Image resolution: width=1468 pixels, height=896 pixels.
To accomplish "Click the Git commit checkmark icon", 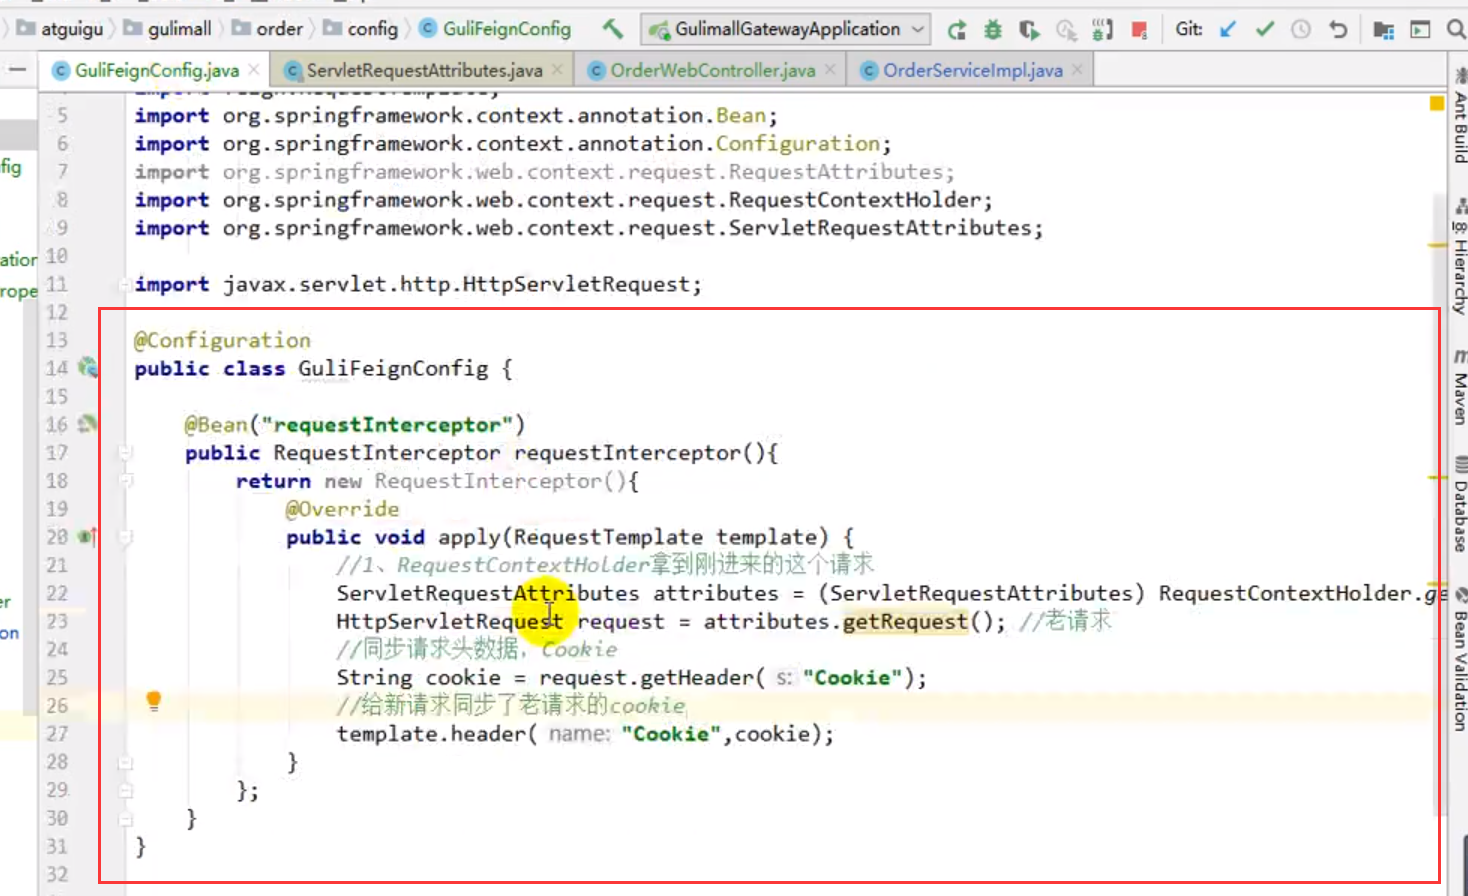I will 1265,30.
